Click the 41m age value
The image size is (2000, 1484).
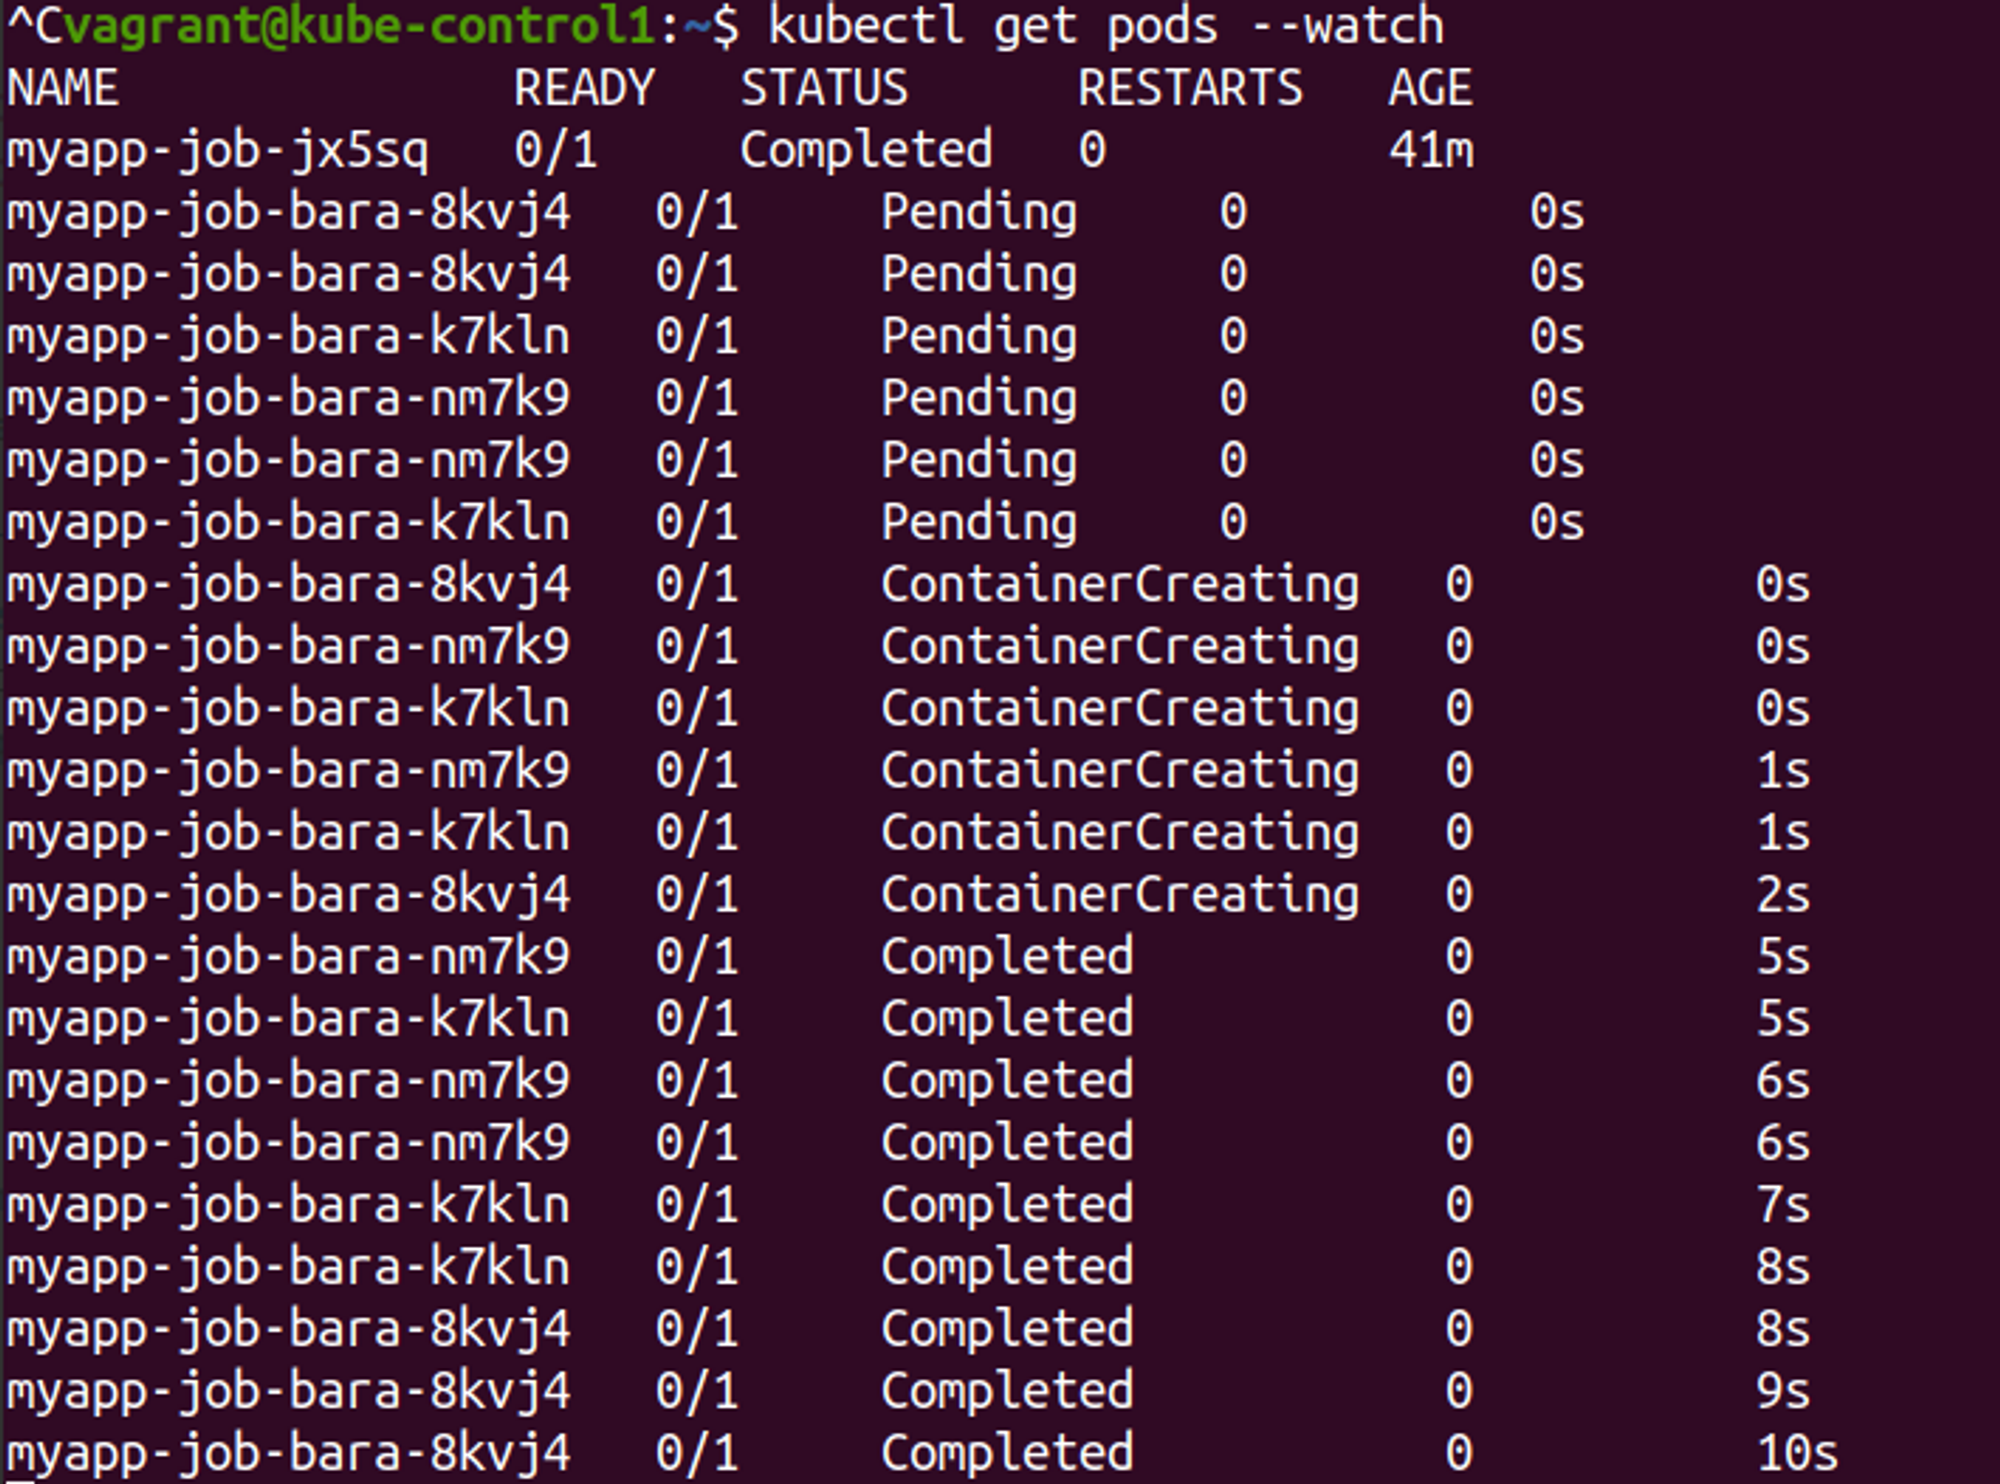click(x=1430, y=151)
